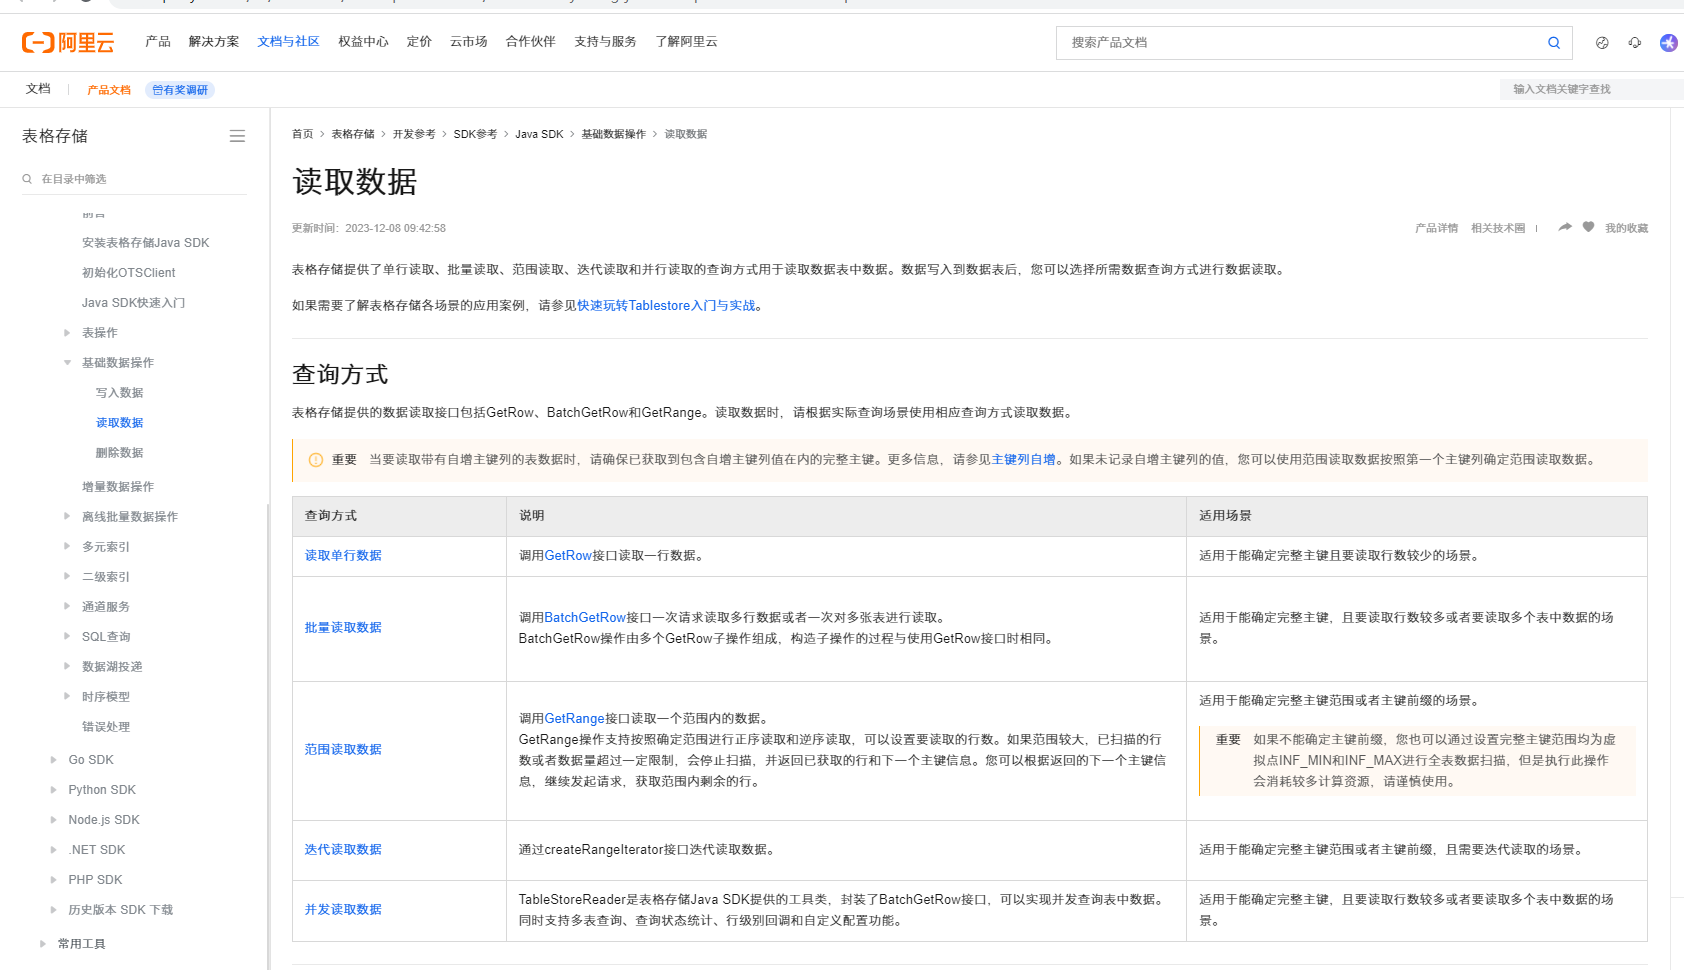The image size is (1684, 970).
Task: Go to SDK参考 breadcrumb
Action: pos(475,134)
